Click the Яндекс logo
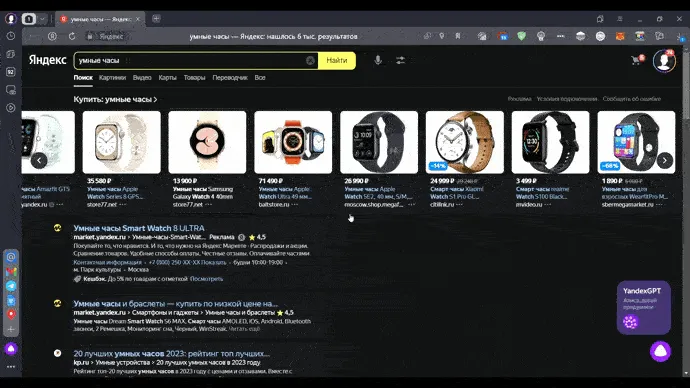The width and height of the screenshot is (690, 388). click(x=48, y=60)
